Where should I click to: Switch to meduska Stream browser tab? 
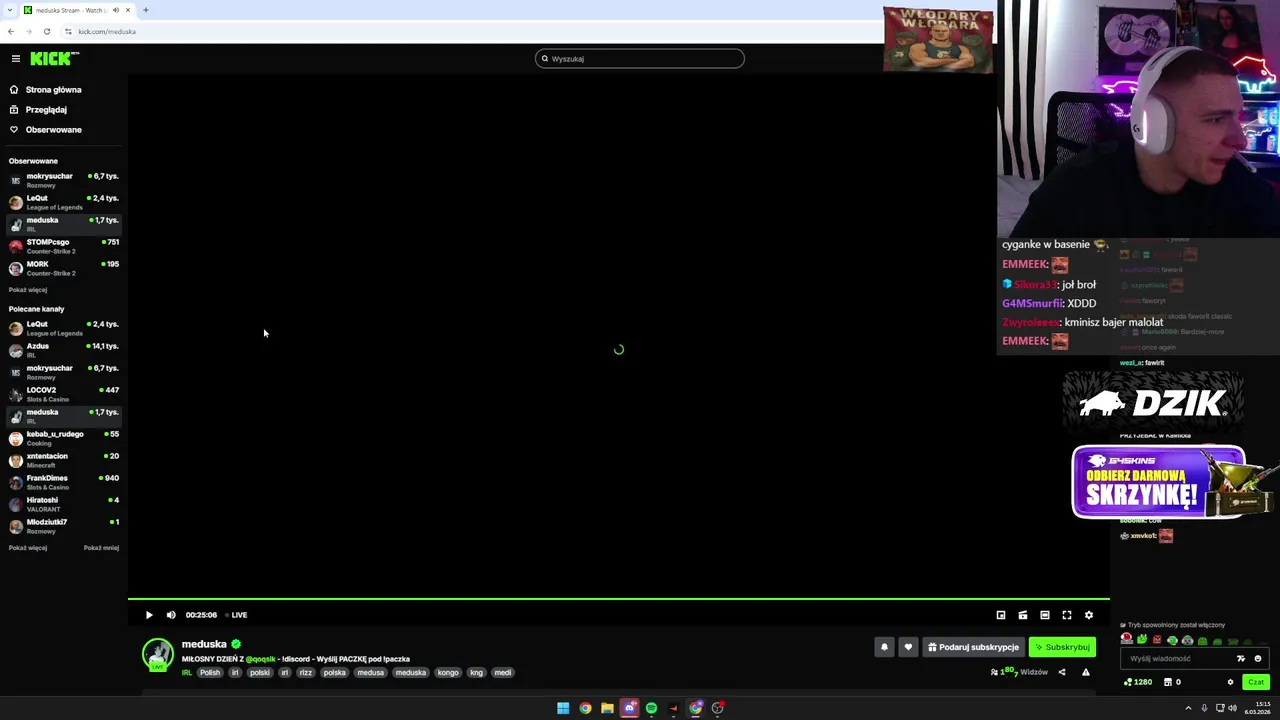point(77,10)
